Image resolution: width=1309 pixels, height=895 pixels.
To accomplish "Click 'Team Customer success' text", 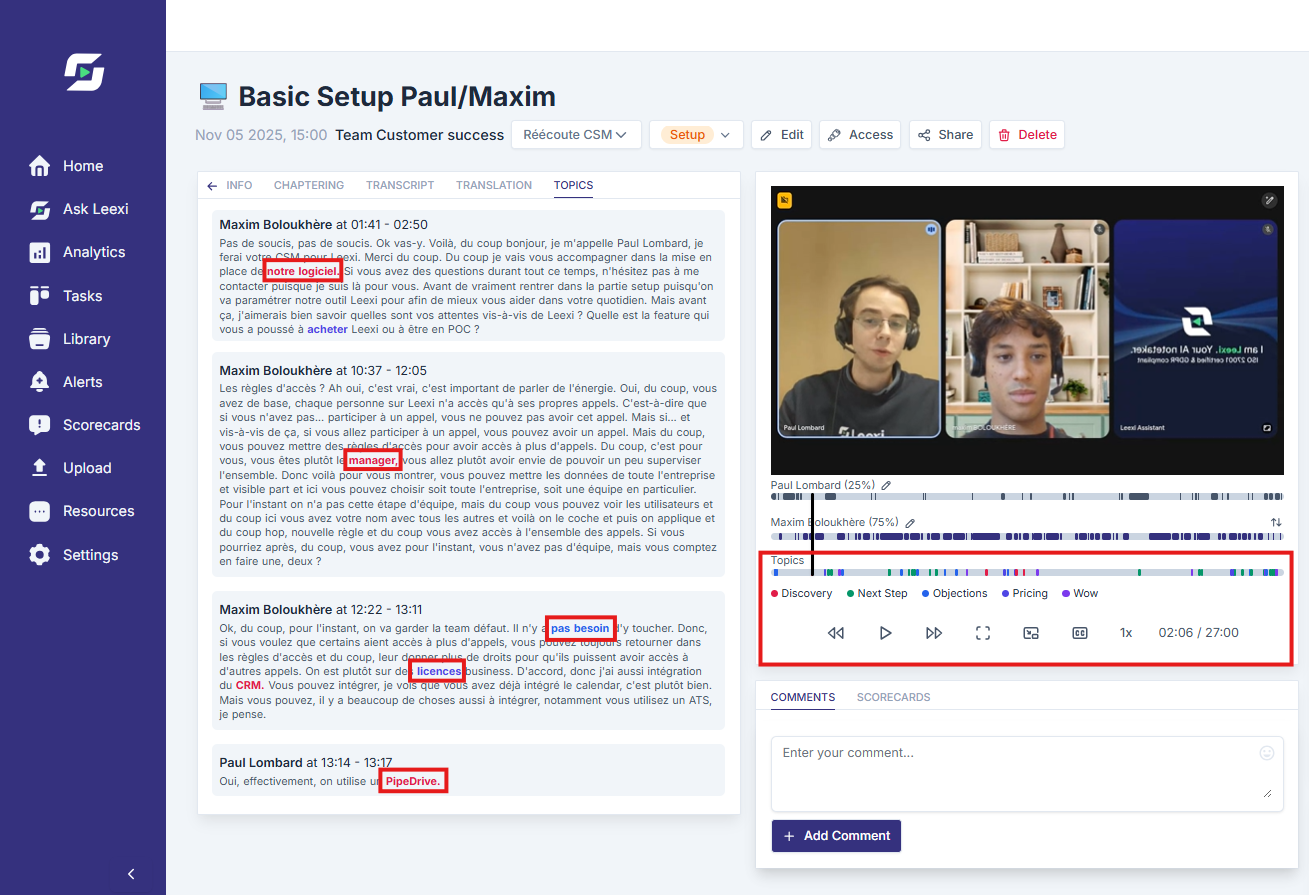I will pyautogui.click(x=420, y=135).
